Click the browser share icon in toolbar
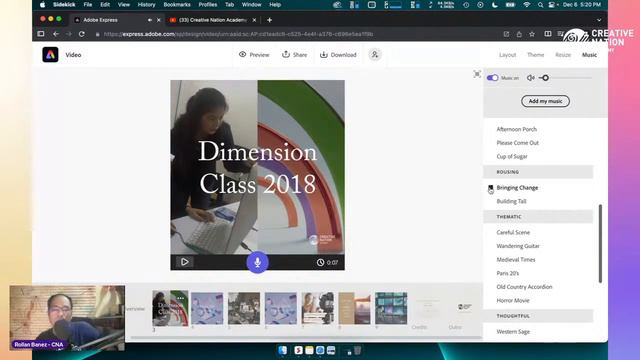The image size is (640, 360). [x=519, y=34]
